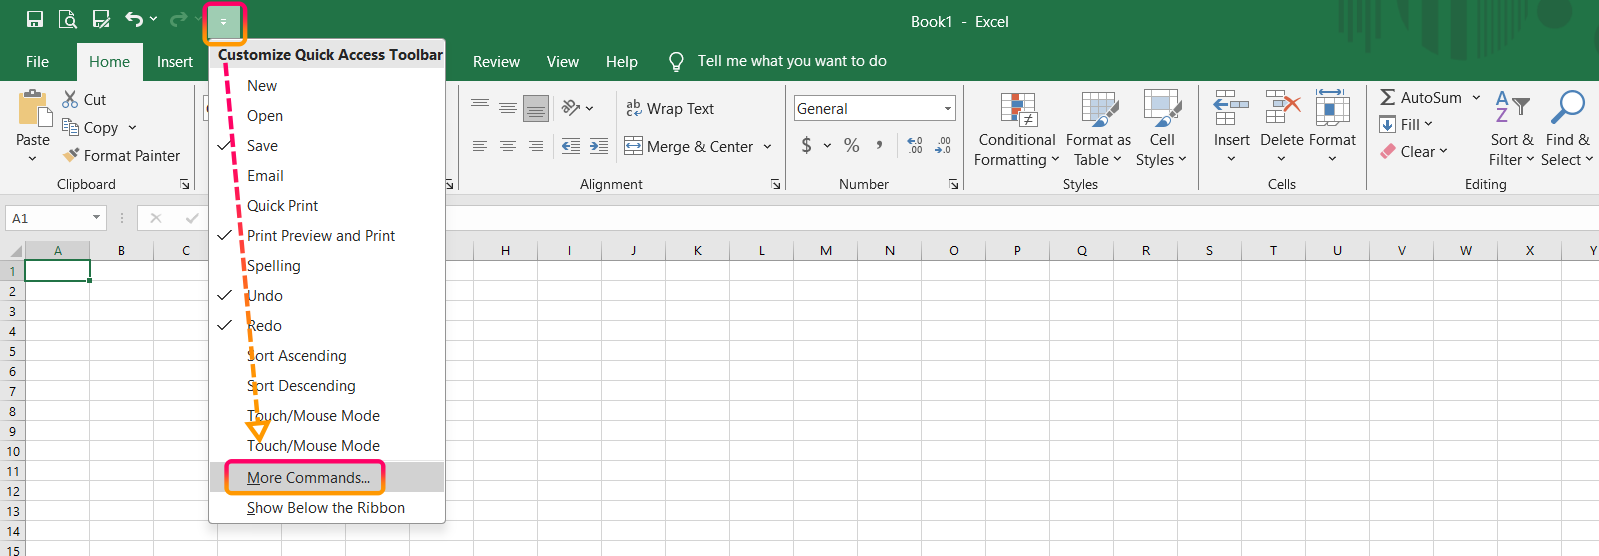Uncheck Undo in the Customize menu
Image resolution: width=1599 pixels, height=556 pixels.
point(327,296)
